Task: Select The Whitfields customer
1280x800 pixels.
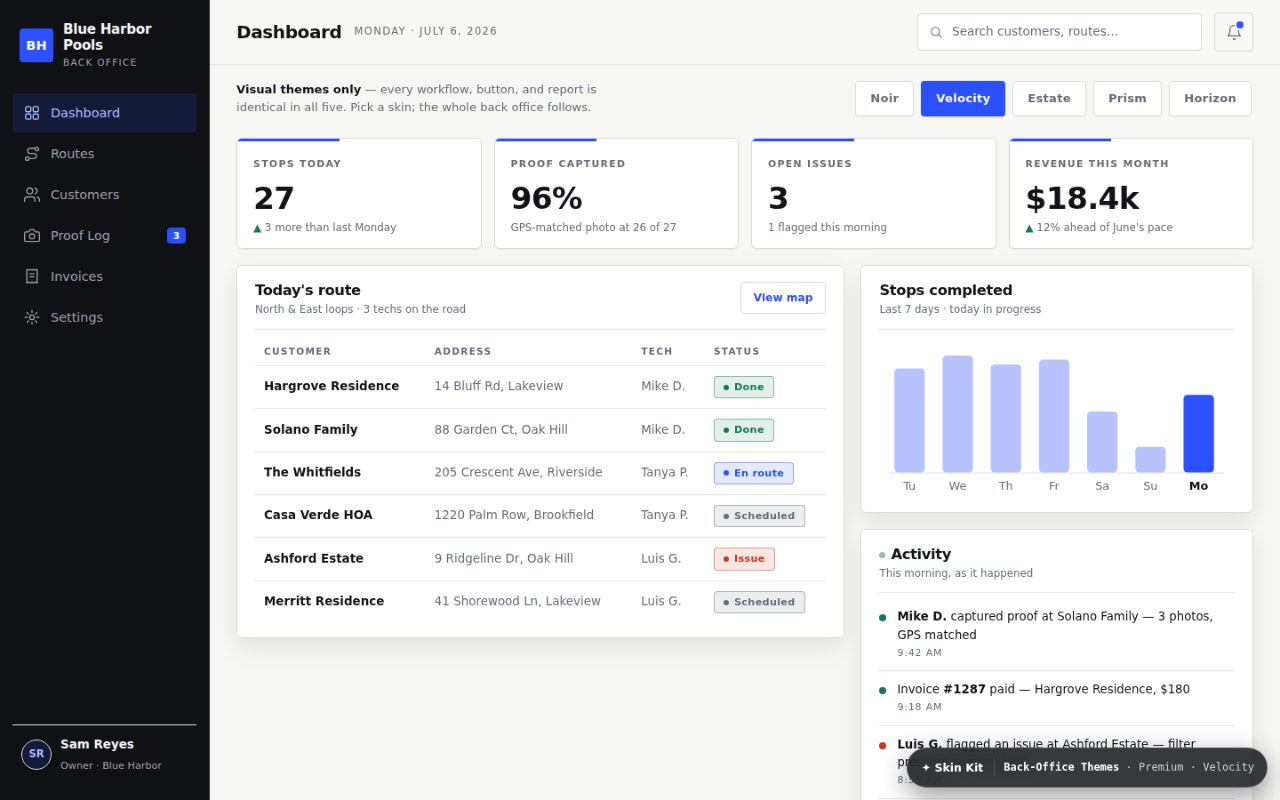Action: coord(312,472)
